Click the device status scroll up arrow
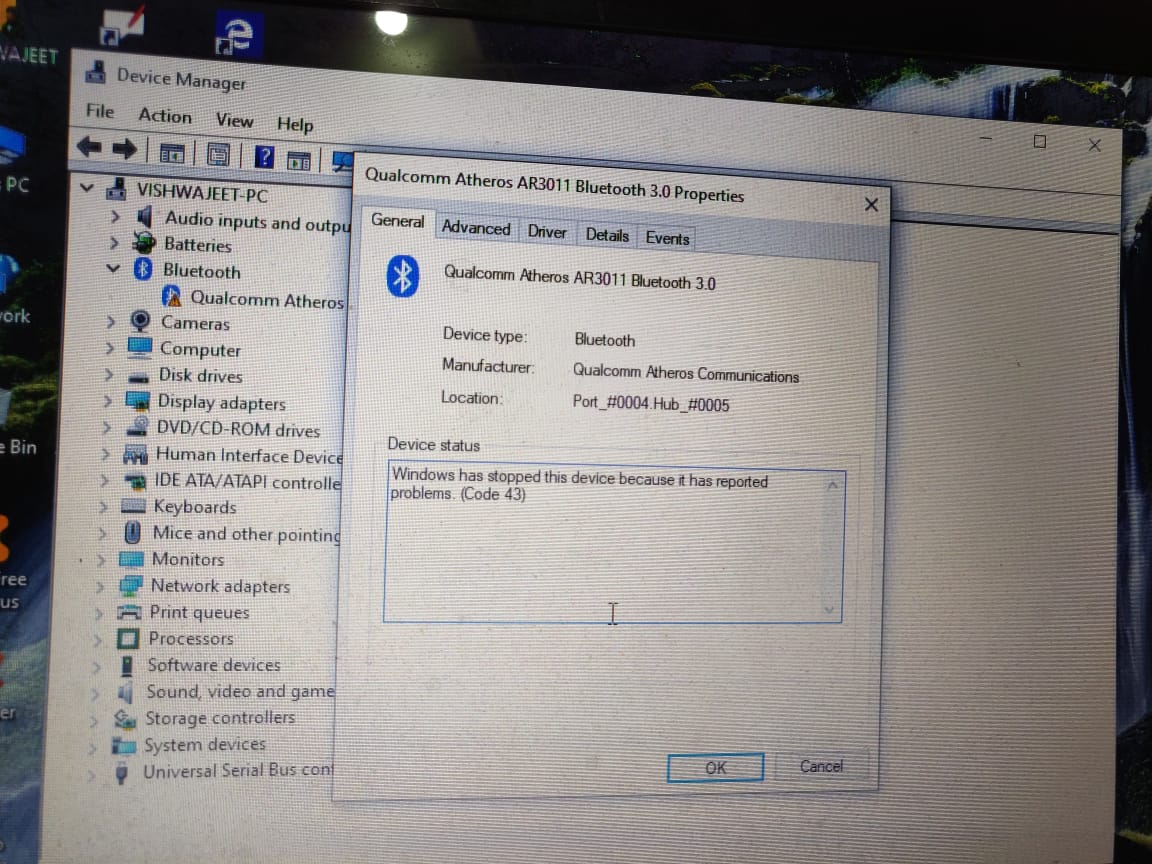Viewport: 1152px width, 864px height. pos(832,486)
